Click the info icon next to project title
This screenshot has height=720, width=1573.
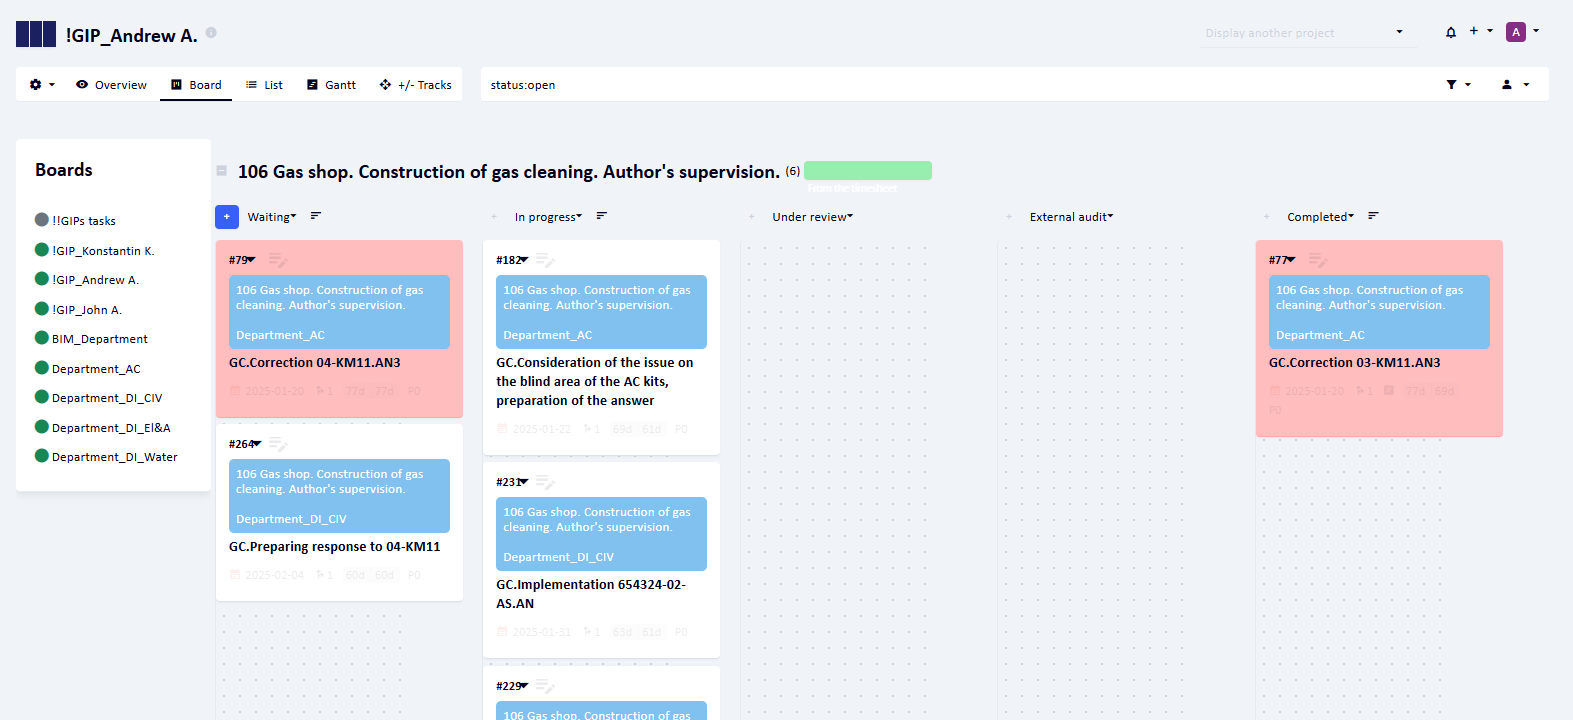coord(211,33)
